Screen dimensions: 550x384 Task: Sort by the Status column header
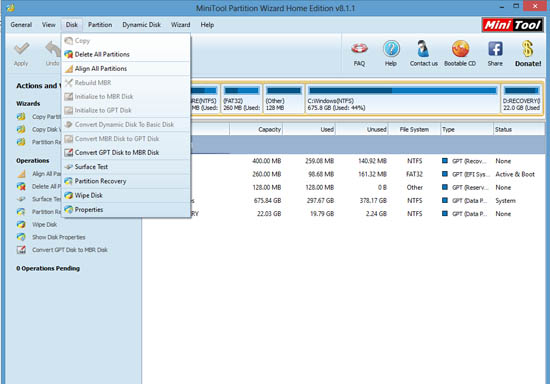click(x=519, y=129)
